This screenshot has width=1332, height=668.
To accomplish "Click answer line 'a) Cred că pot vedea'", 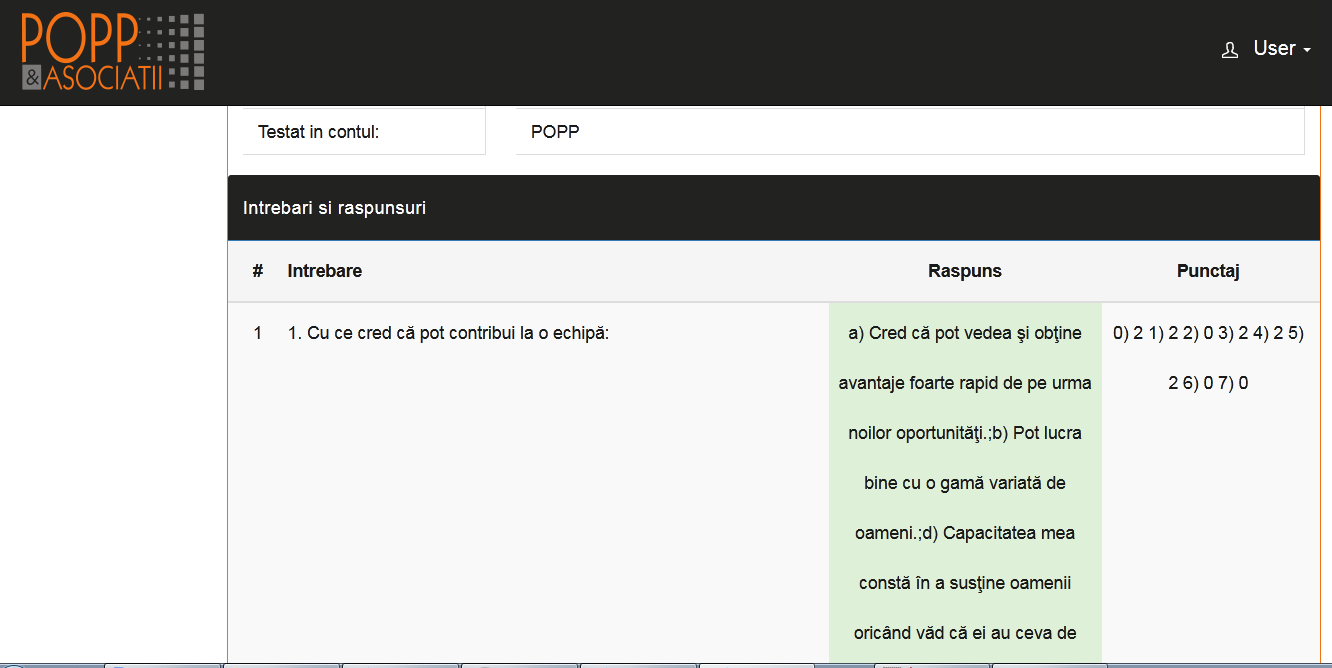I will pyautogui.click(x=964, y=333).
